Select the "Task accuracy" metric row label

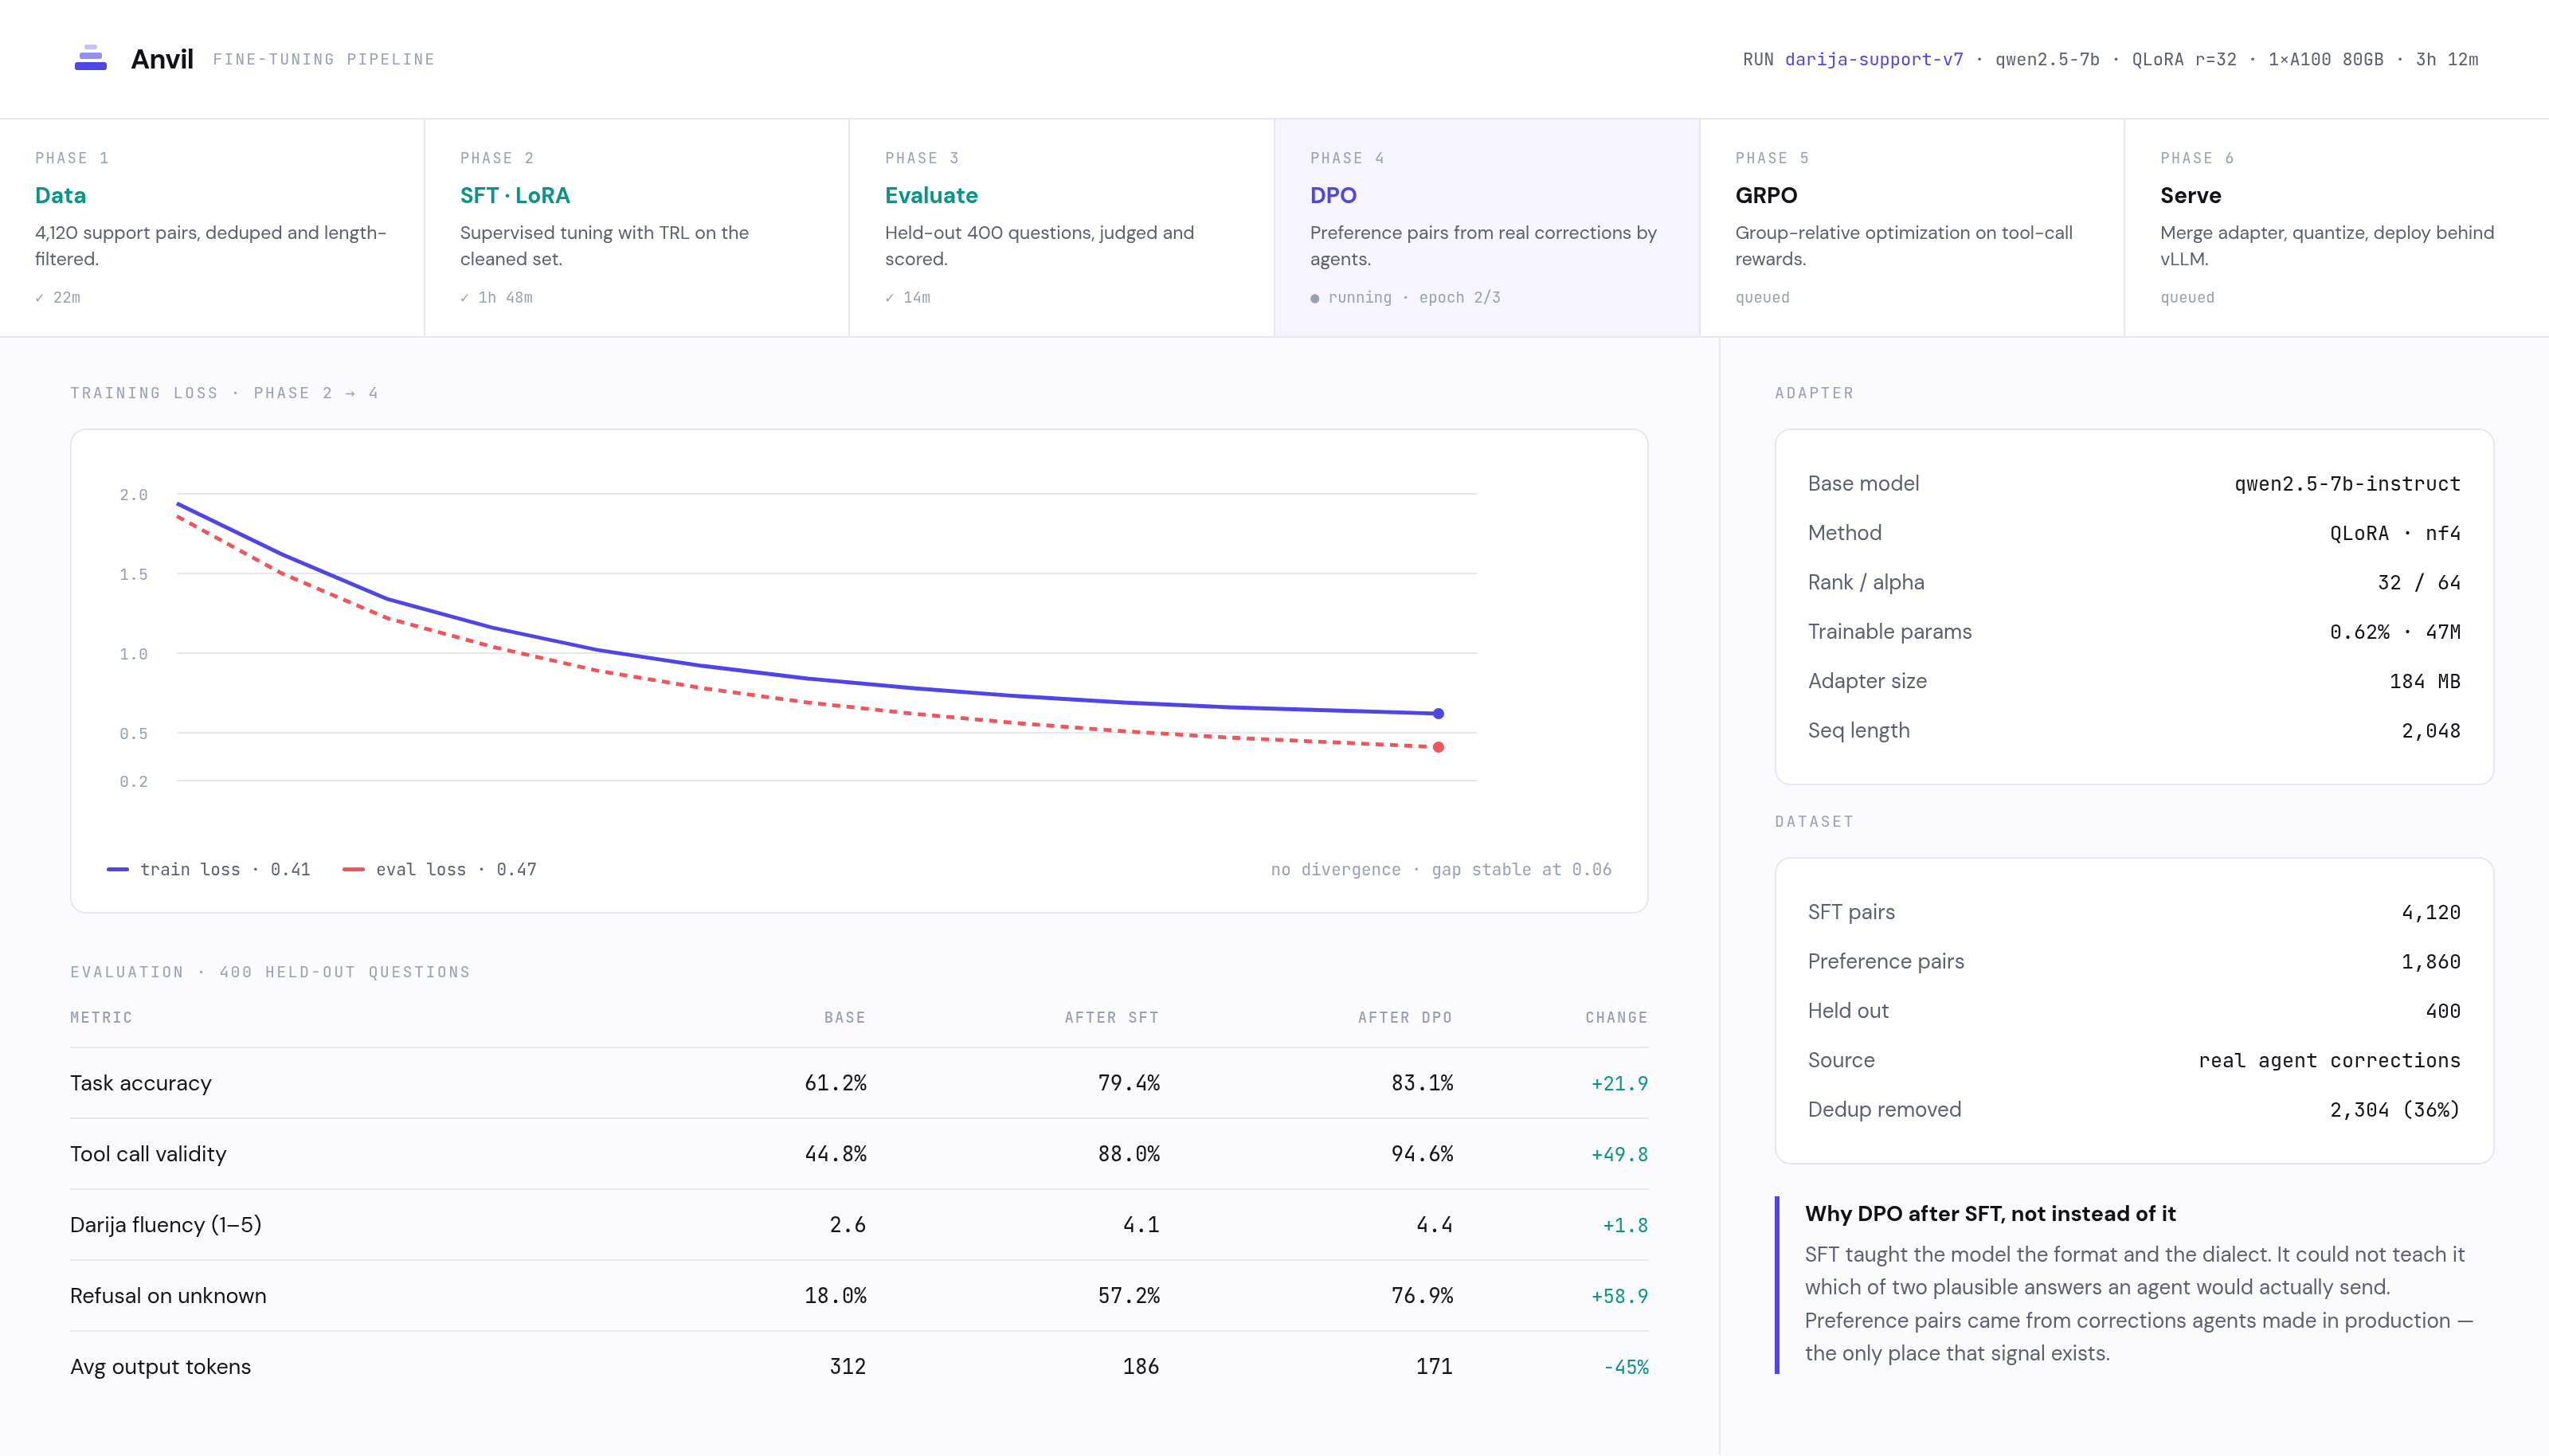coord(141,1083)
